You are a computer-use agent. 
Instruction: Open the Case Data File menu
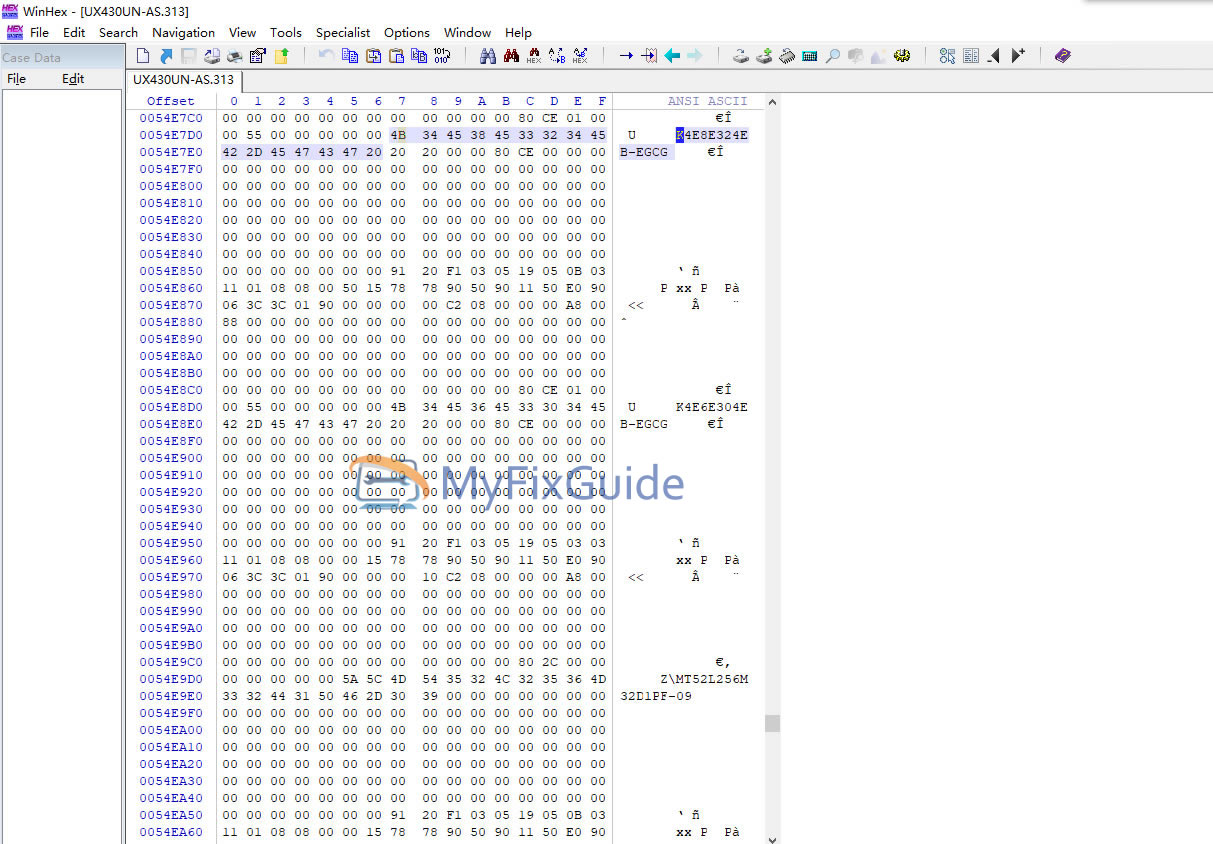(x=16, y=79)
